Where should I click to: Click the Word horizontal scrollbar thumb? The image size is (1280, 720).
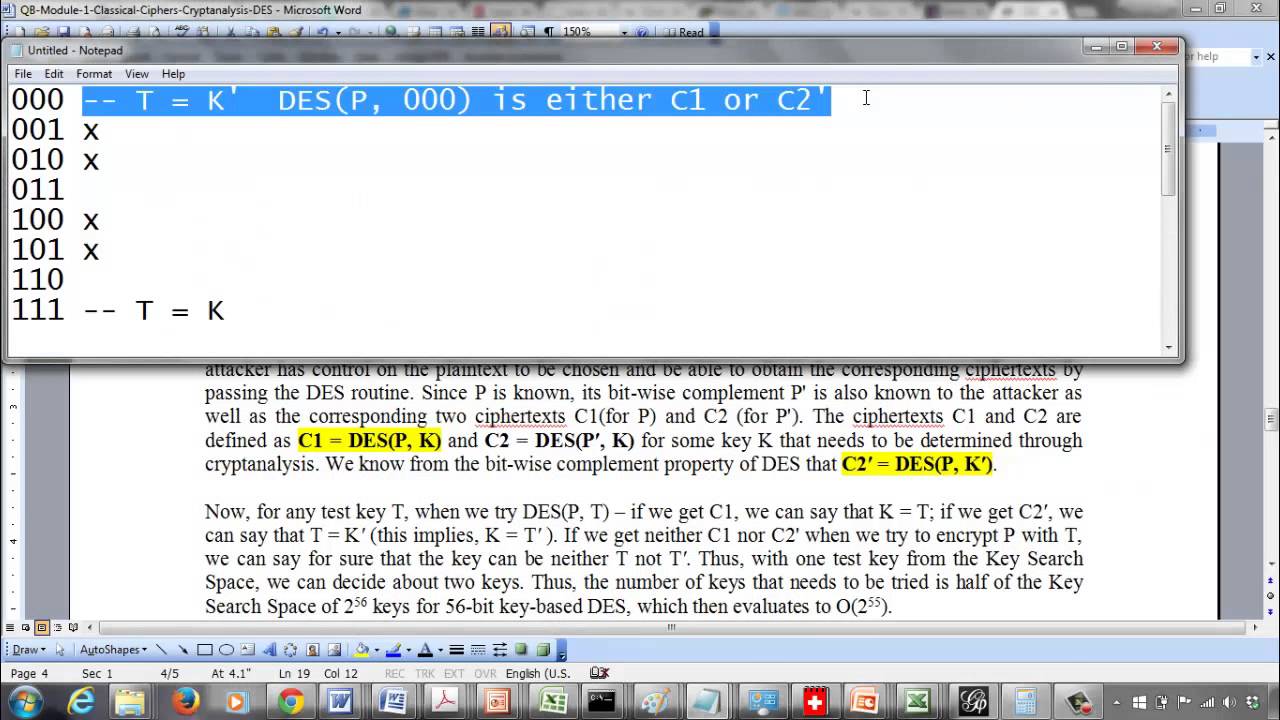click(672, 628)
